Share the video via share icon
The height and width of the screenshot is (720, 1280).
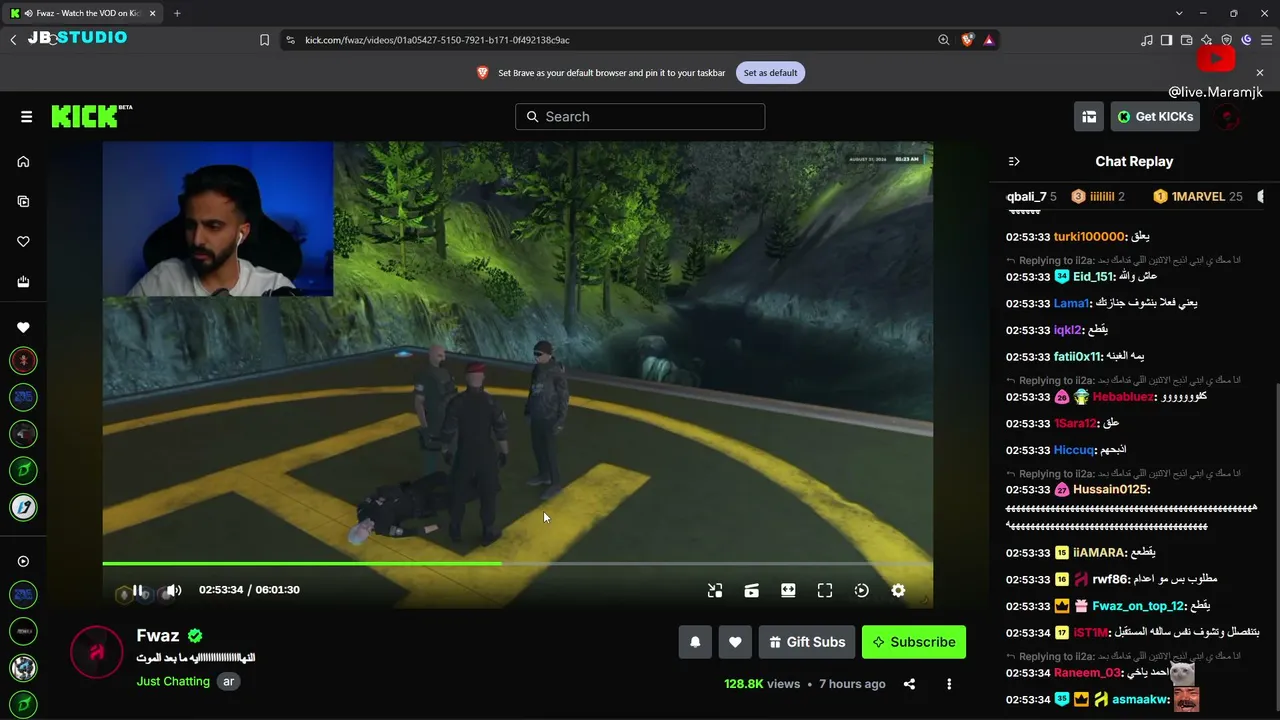point(909,684)
